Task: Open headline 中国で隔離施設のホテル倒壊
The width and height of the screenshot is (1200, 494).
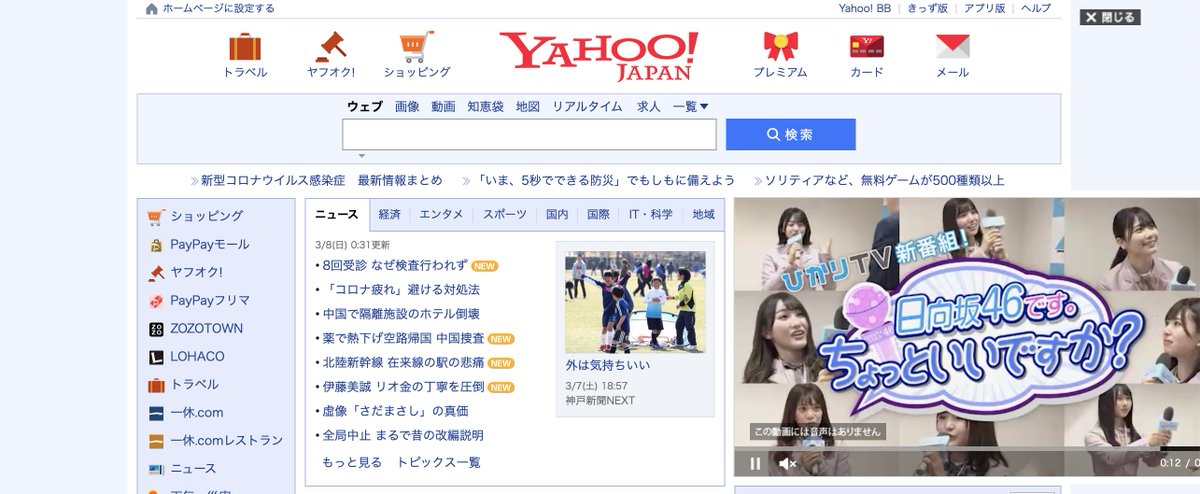Action: 400,314
